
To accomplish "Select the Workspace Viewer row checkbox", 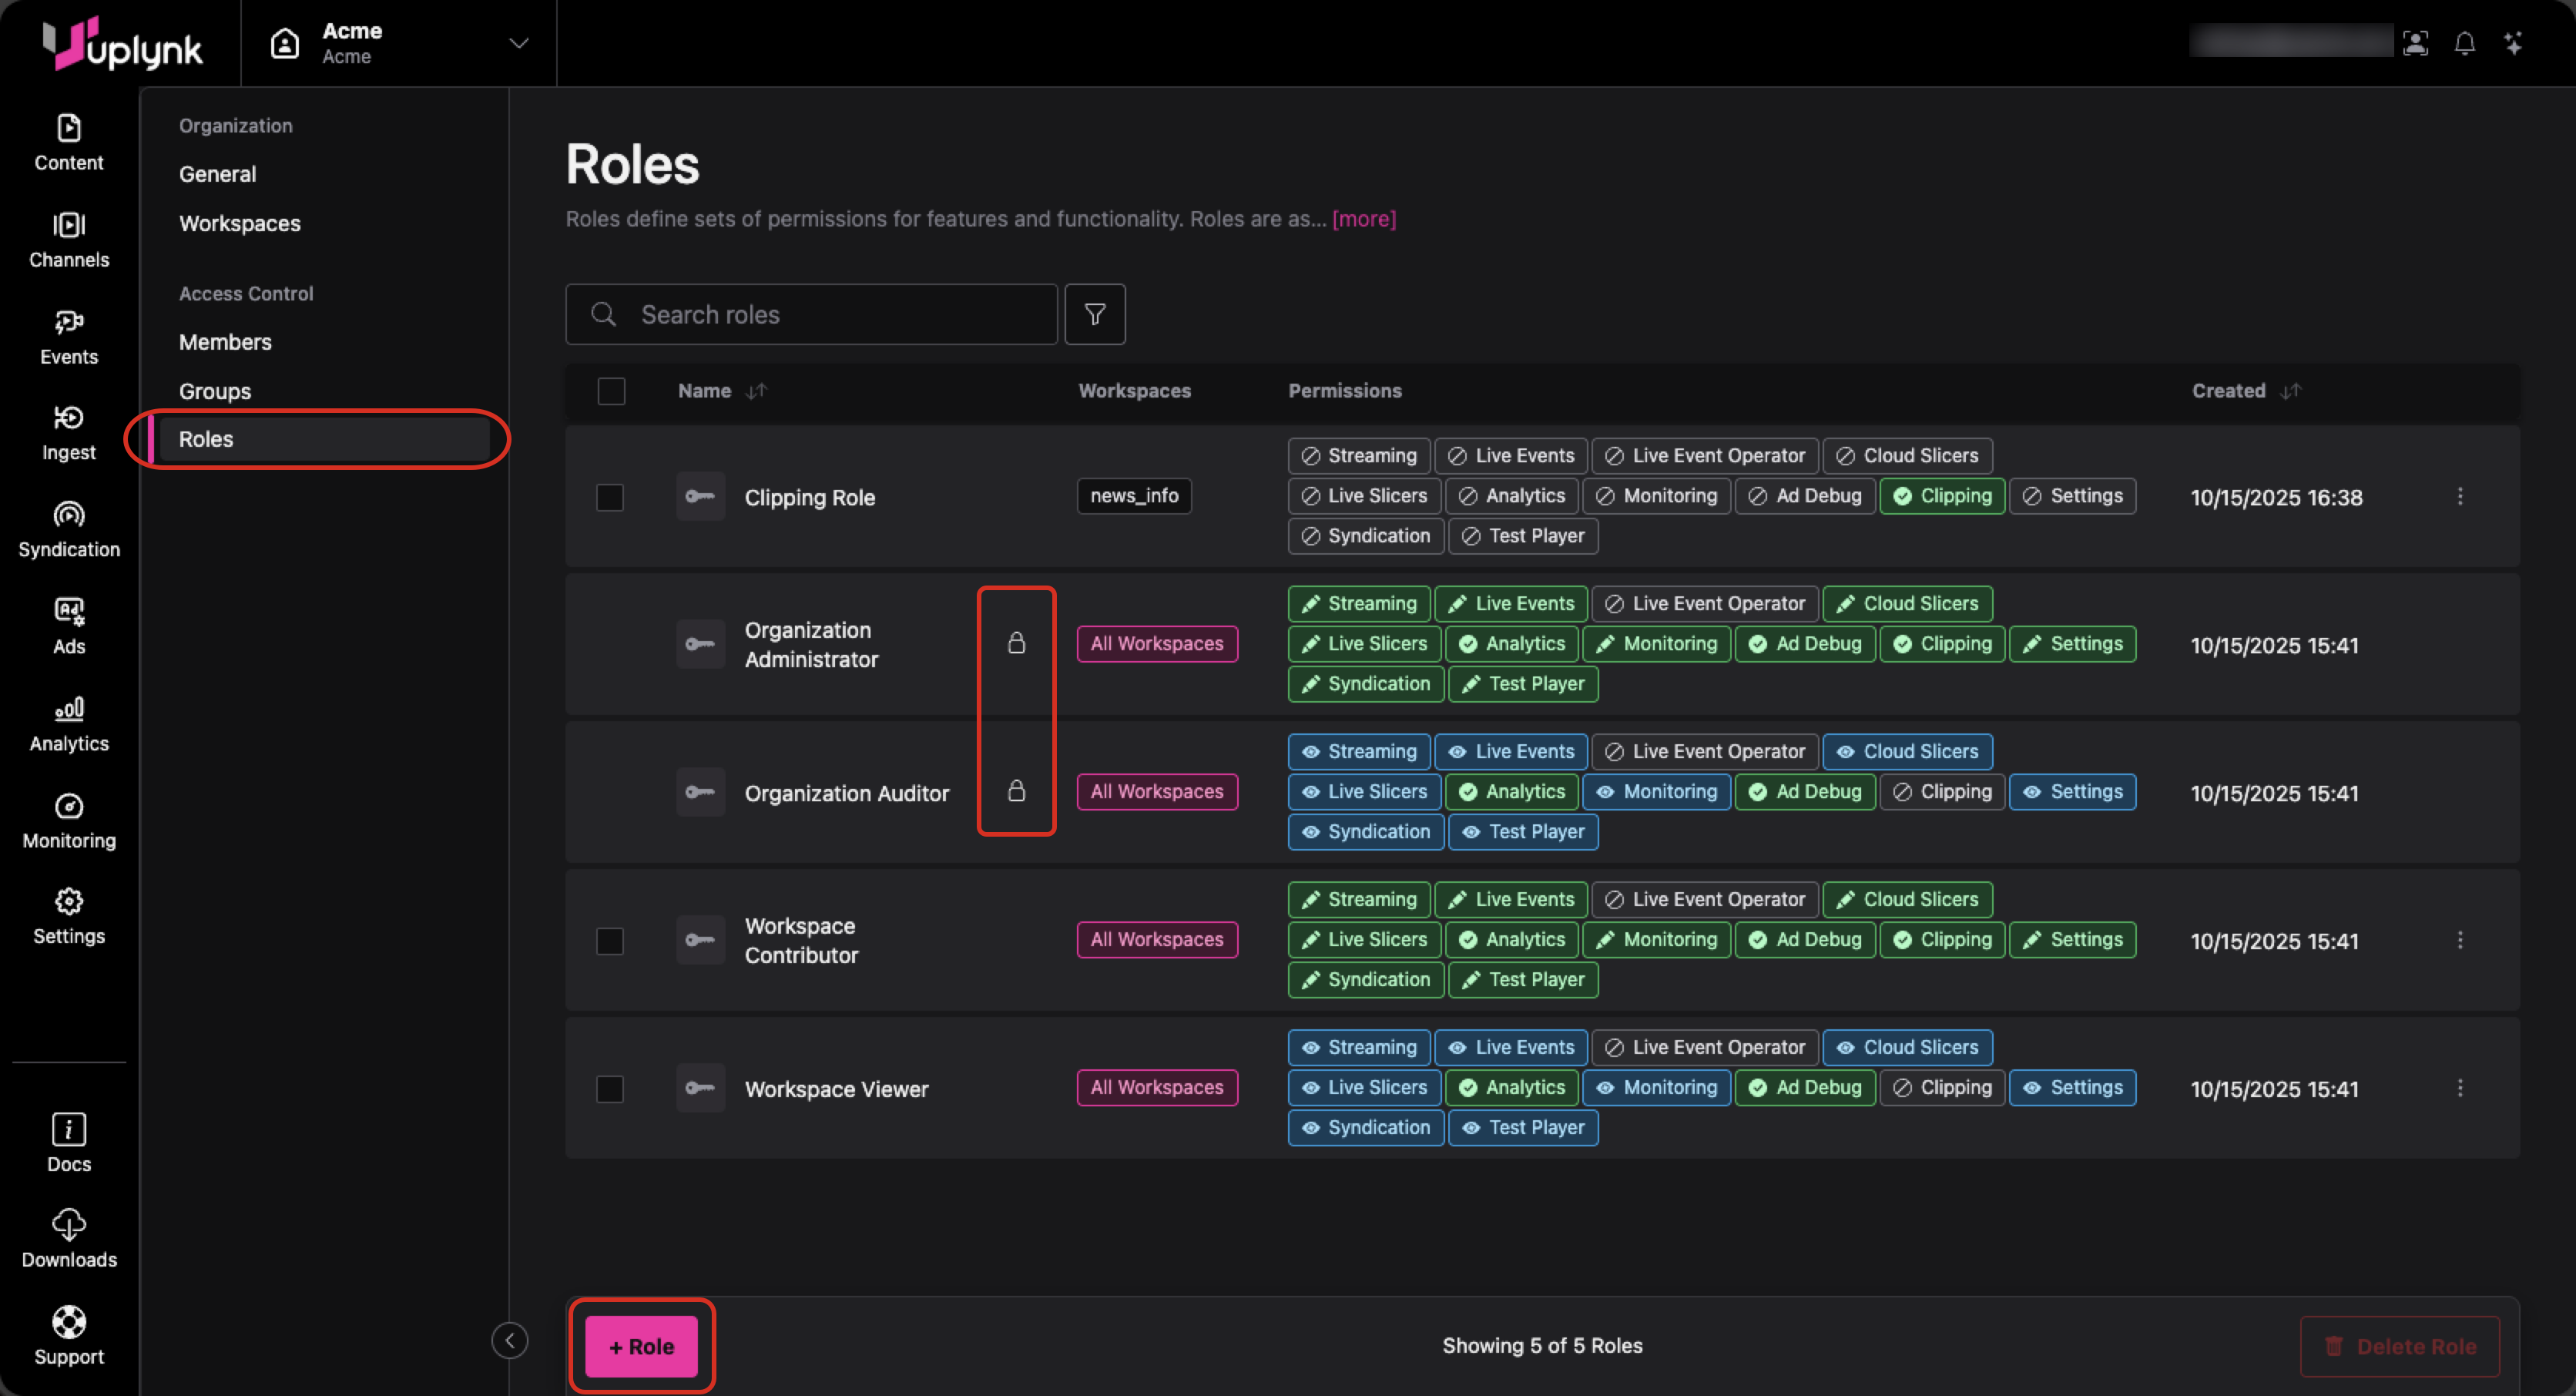I will 610,1088.
